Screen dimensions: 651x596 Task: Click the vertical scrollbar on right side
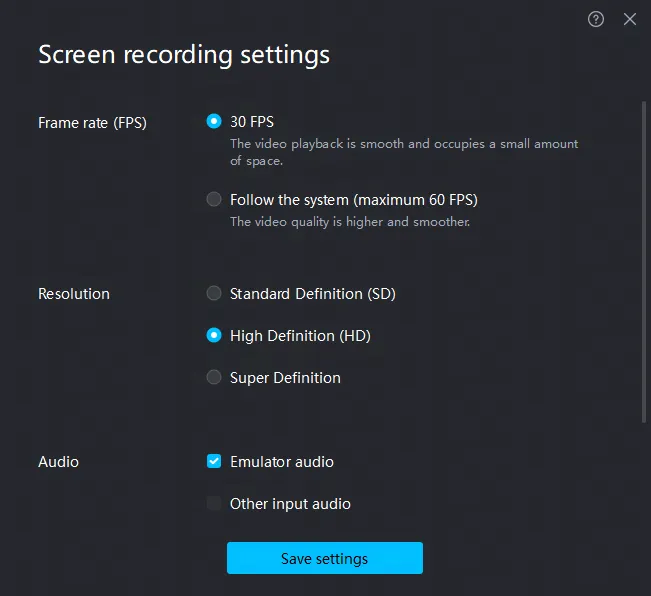(644, 262)
